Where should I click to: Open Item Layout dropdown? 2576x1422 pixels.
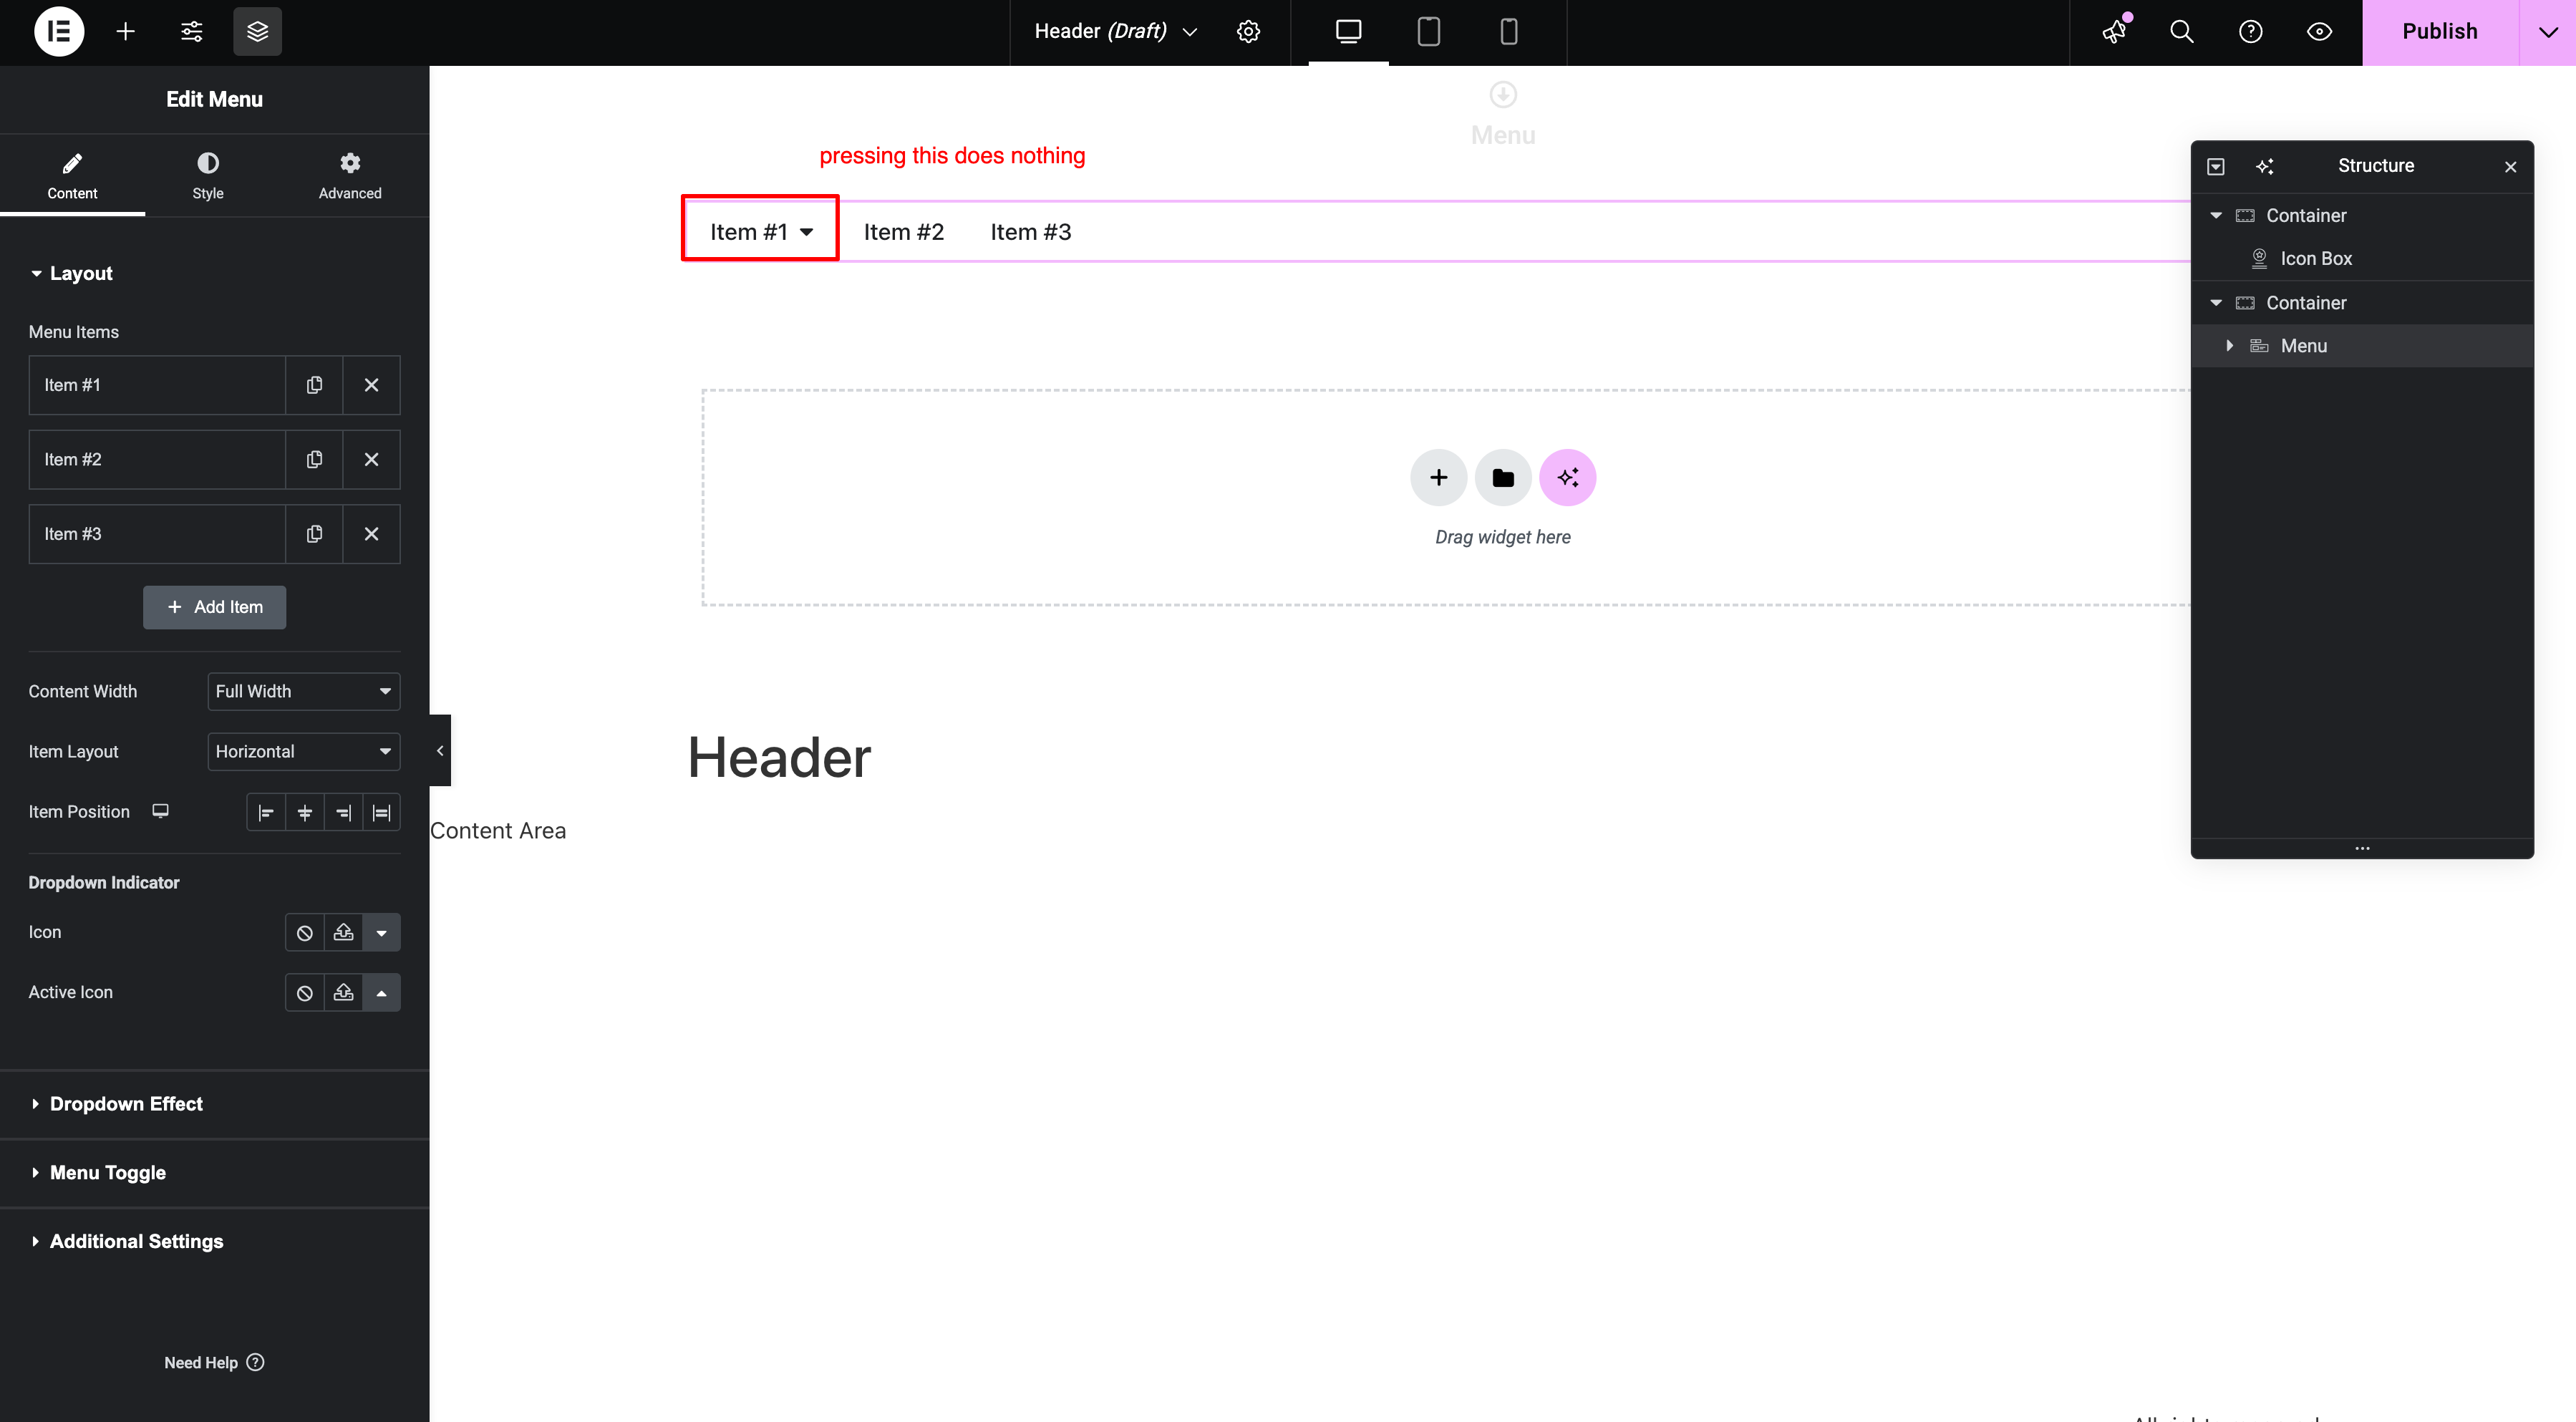click(x=304, y=751)
